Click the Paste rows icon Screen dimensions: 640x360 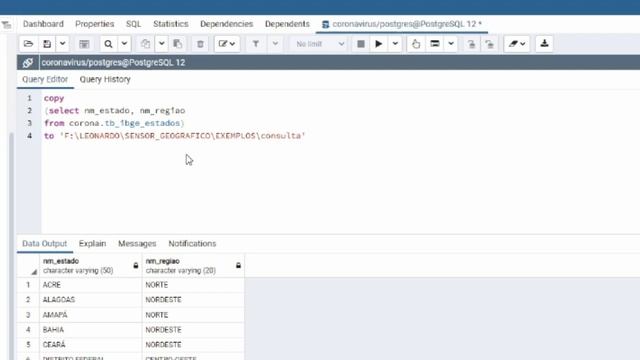[x=178, y=44]
